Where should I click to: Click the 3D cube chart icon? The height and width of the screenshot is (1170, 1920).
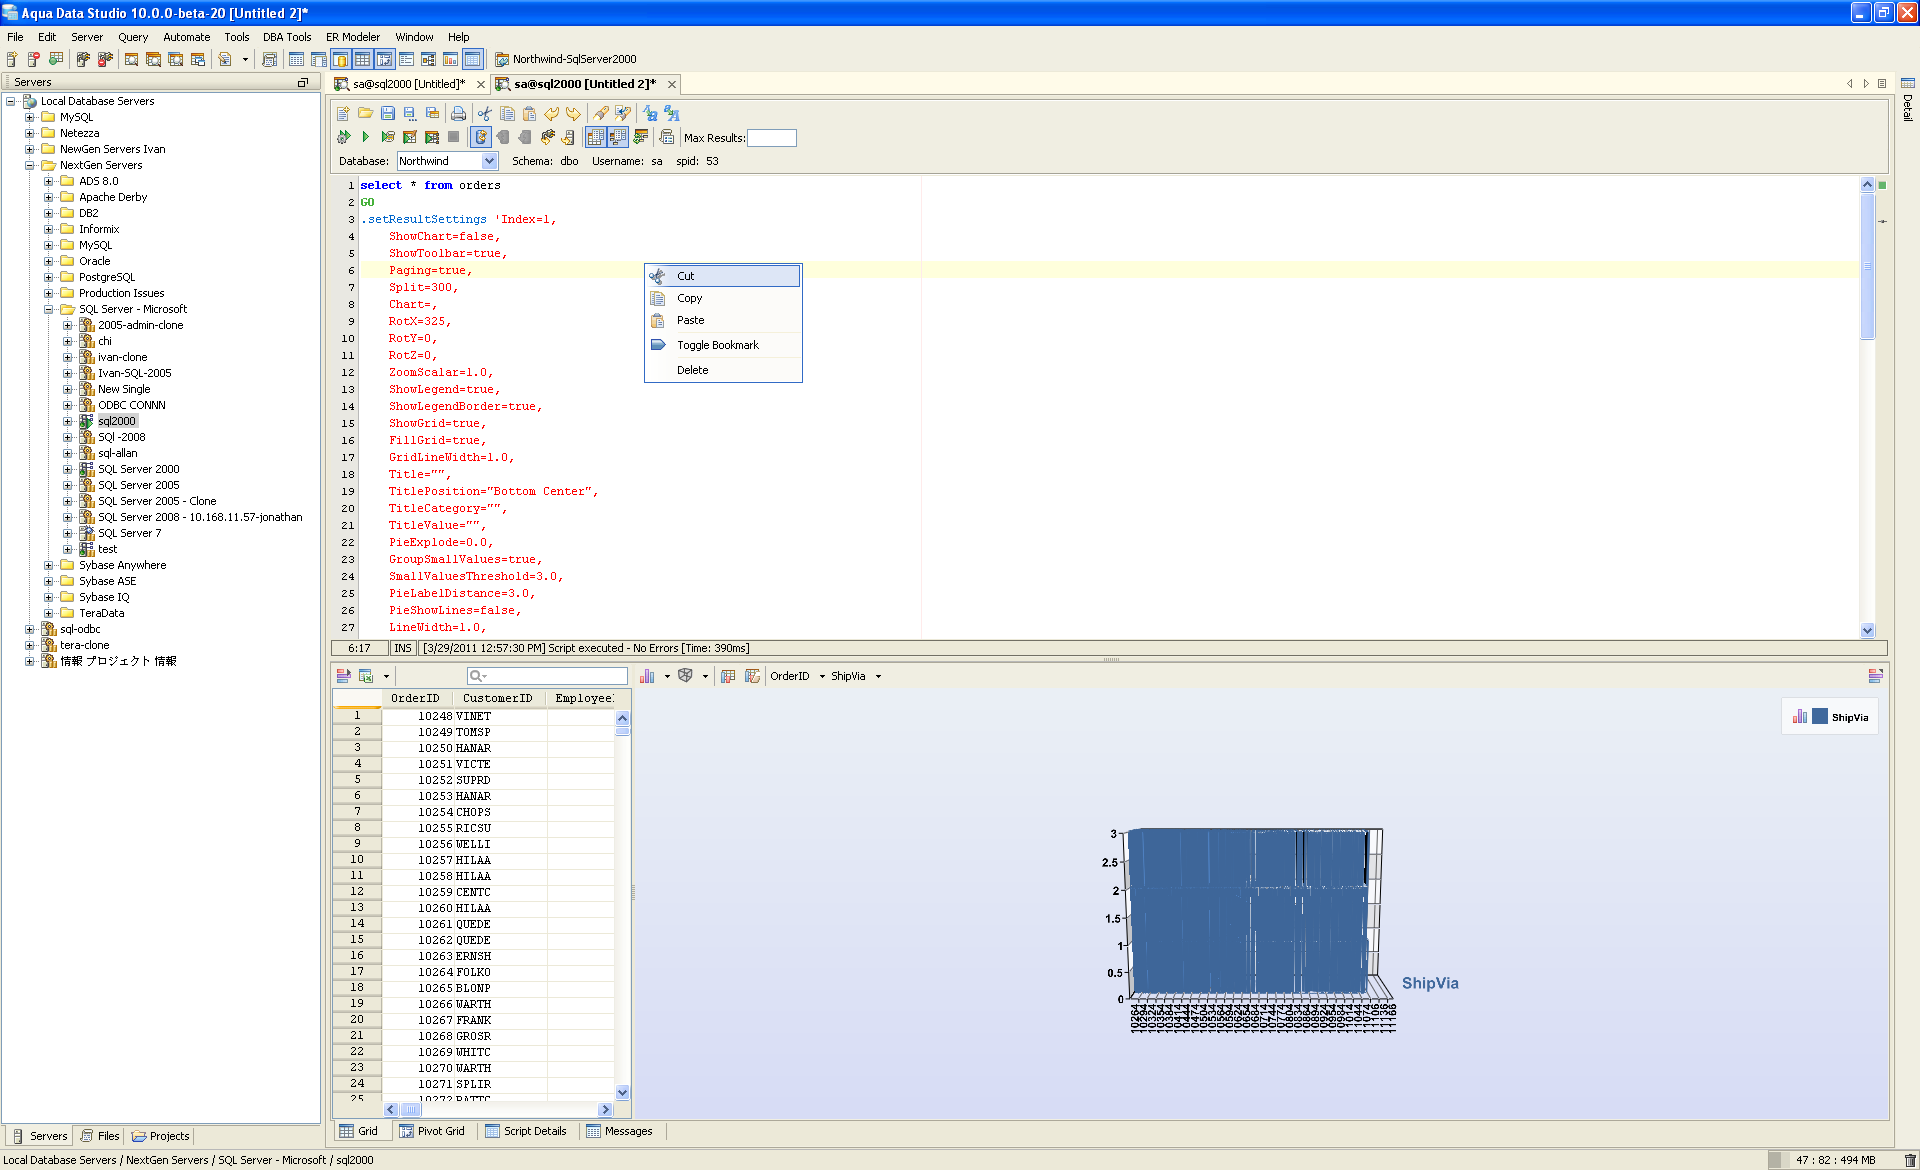coord(685,676)
